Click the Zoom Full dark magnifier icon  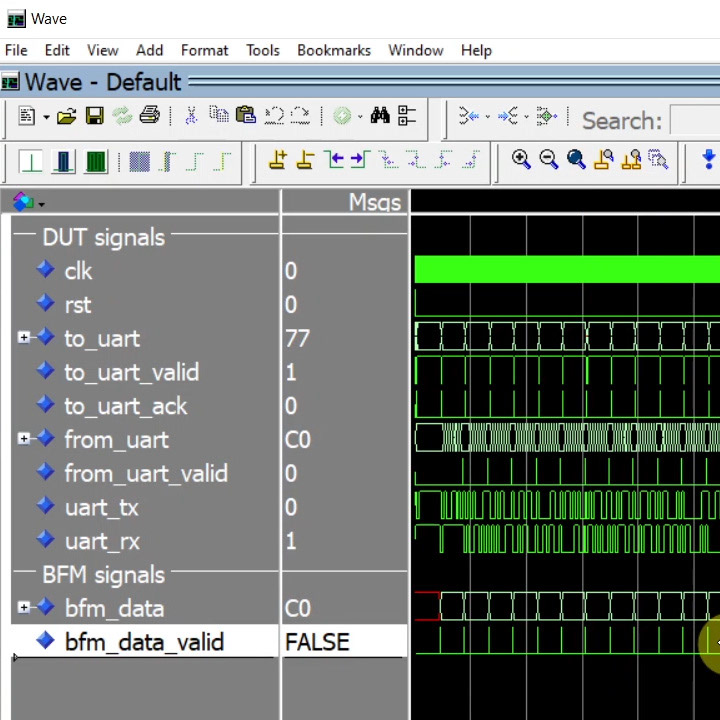576,159
